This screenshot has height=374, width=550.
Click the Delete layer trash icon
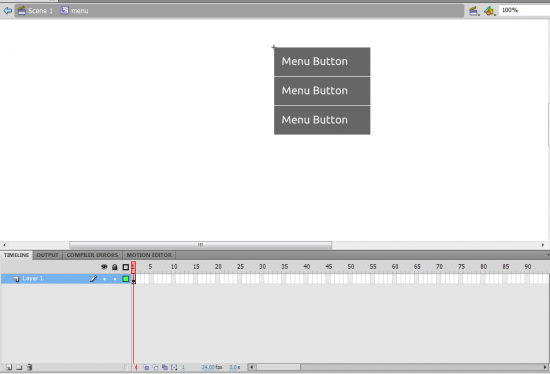29,367
